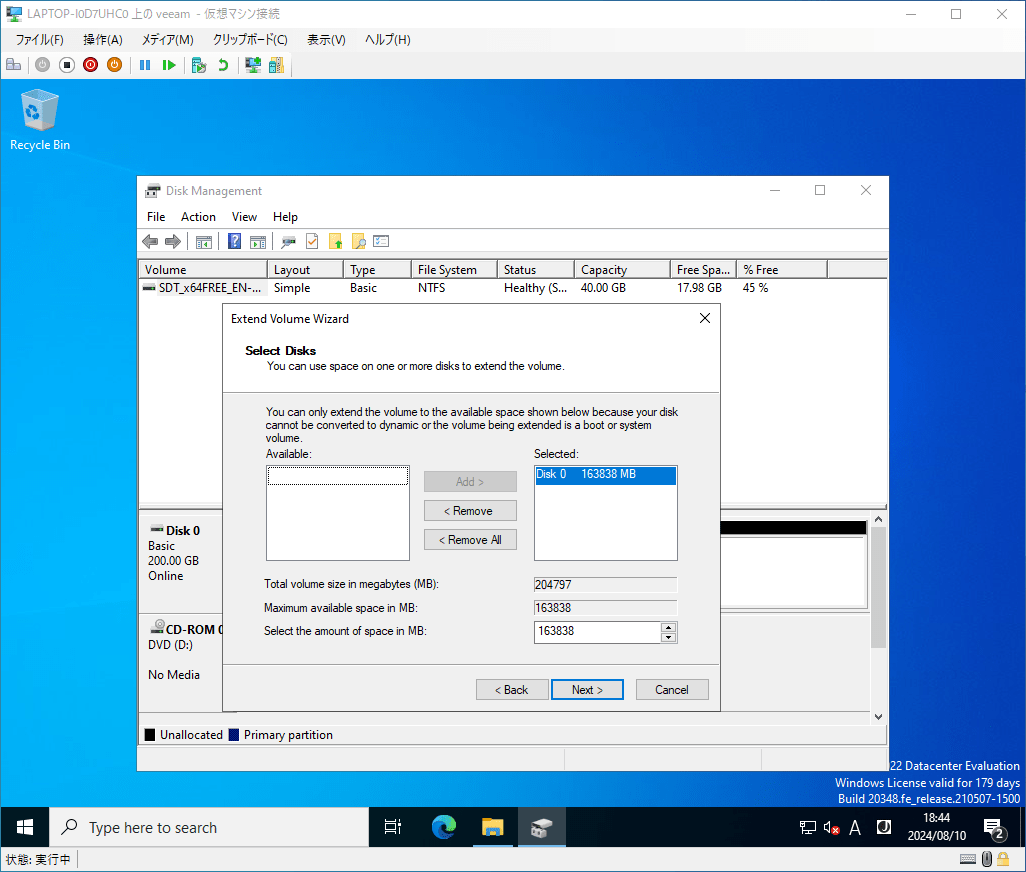Close the Extend Volume Wizard dialog
Screen dimensions: 1026x872
(x=705, y=318)
